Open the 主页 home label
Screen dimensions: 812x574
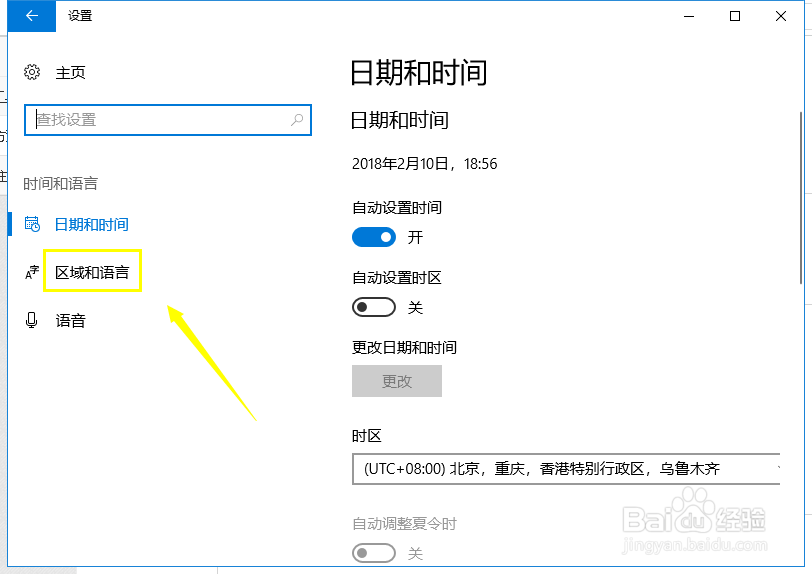click(70, 73)
